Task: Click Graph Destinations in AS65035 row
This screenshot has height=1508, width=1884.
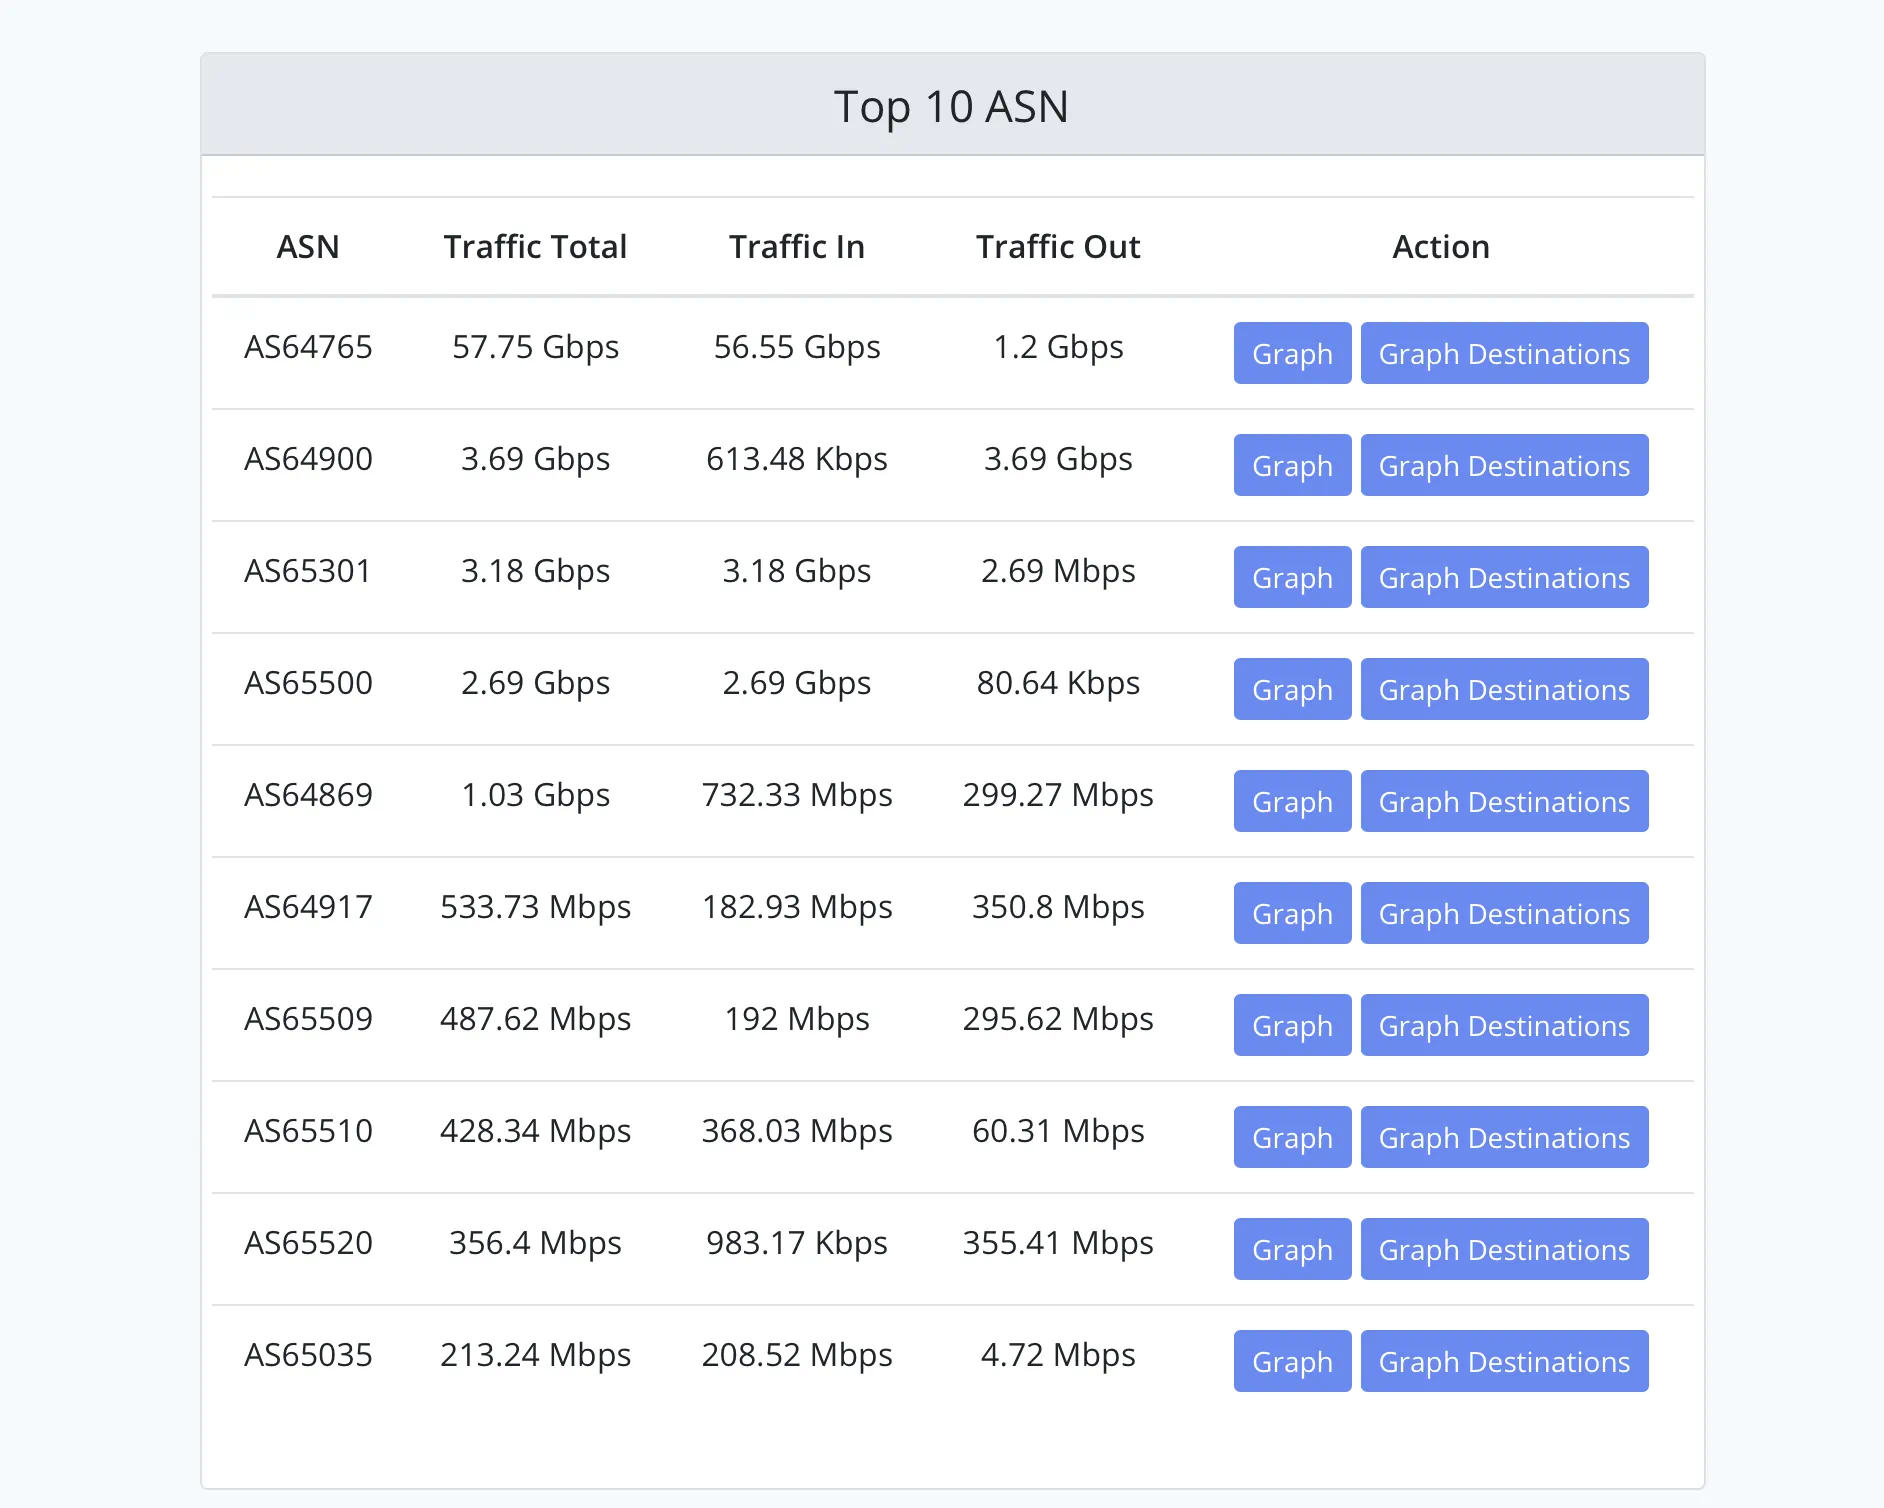Action: [1504, 1361]
